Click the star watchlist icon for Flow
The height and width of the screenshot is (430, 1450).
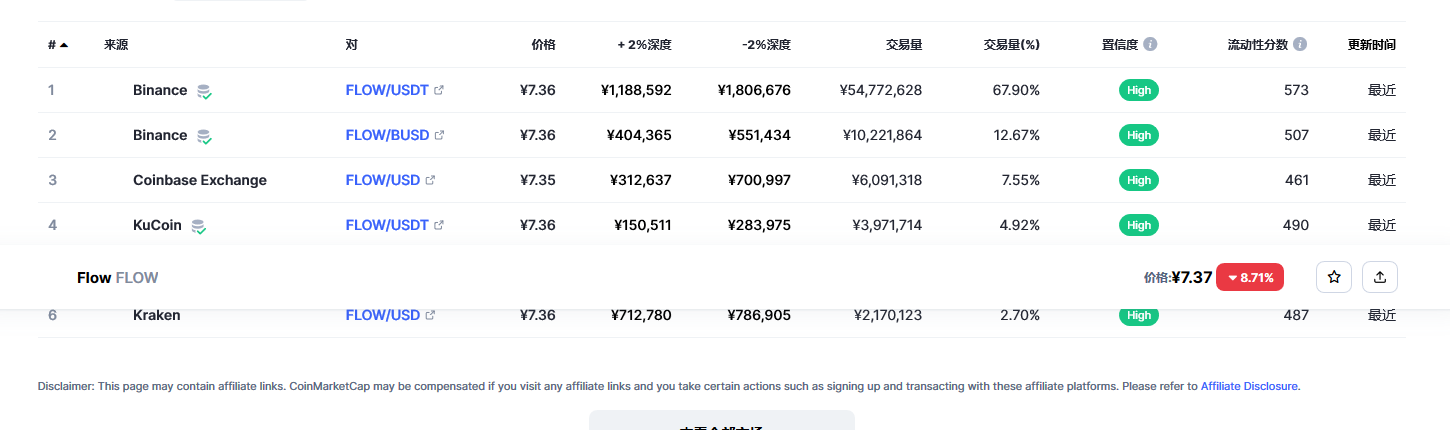tap(1333, 277)
